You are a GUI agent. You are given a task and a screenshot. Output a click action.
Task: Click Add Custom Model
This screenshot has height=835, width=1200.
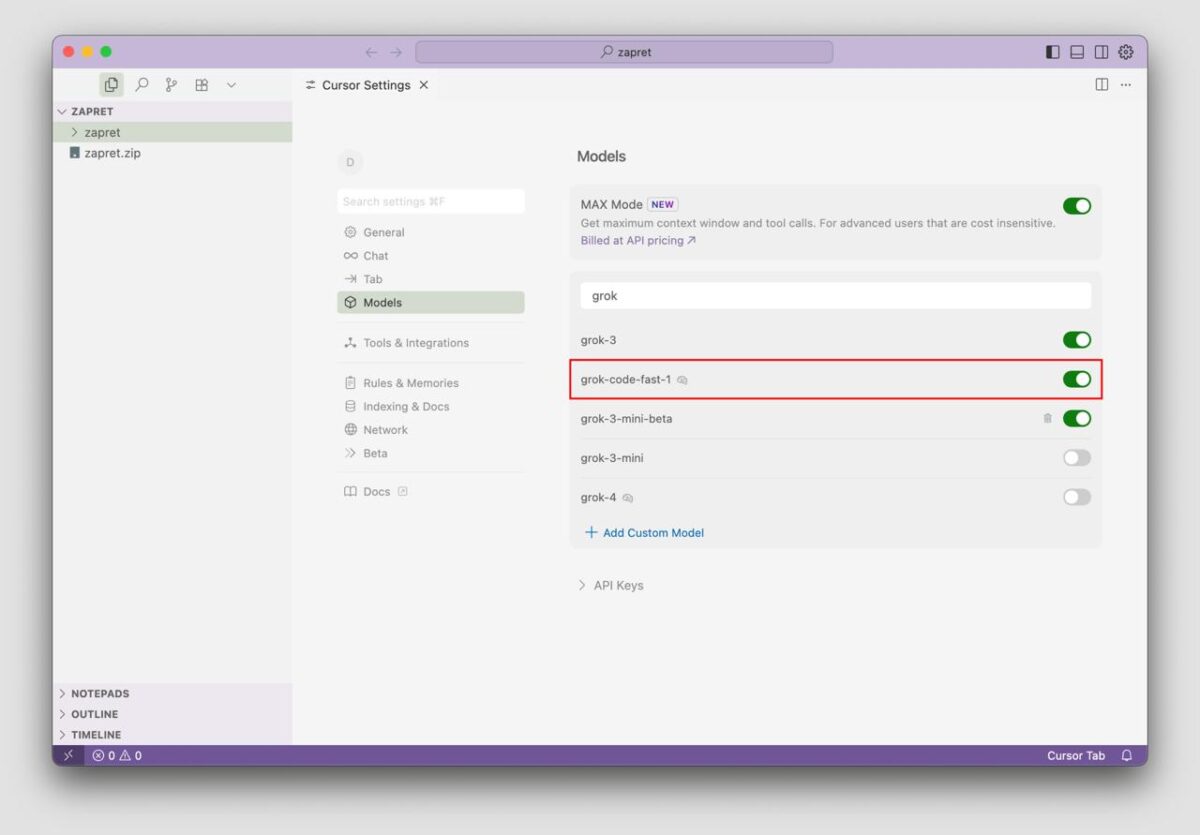coord(652,533)
